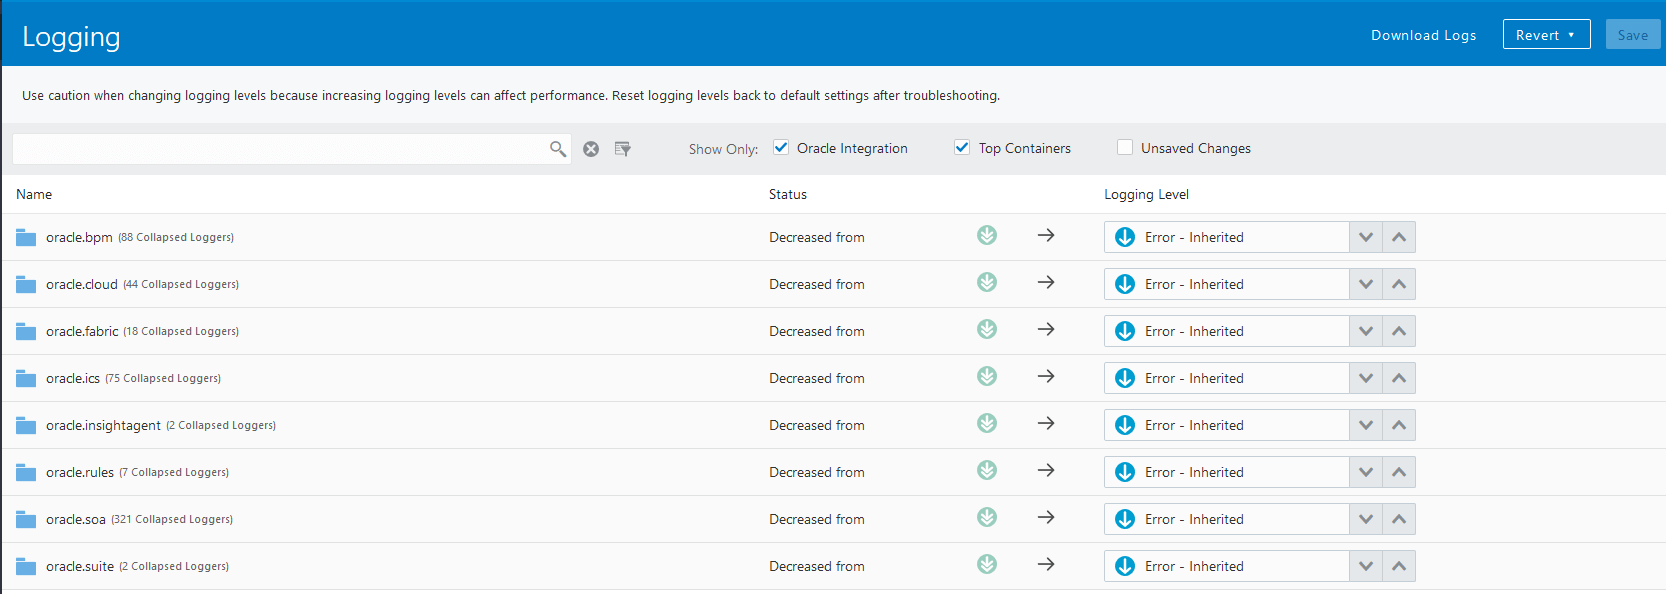Open logging level dropdown for oracle.bpm
1666x594 pixels.
coord(1227,237)
